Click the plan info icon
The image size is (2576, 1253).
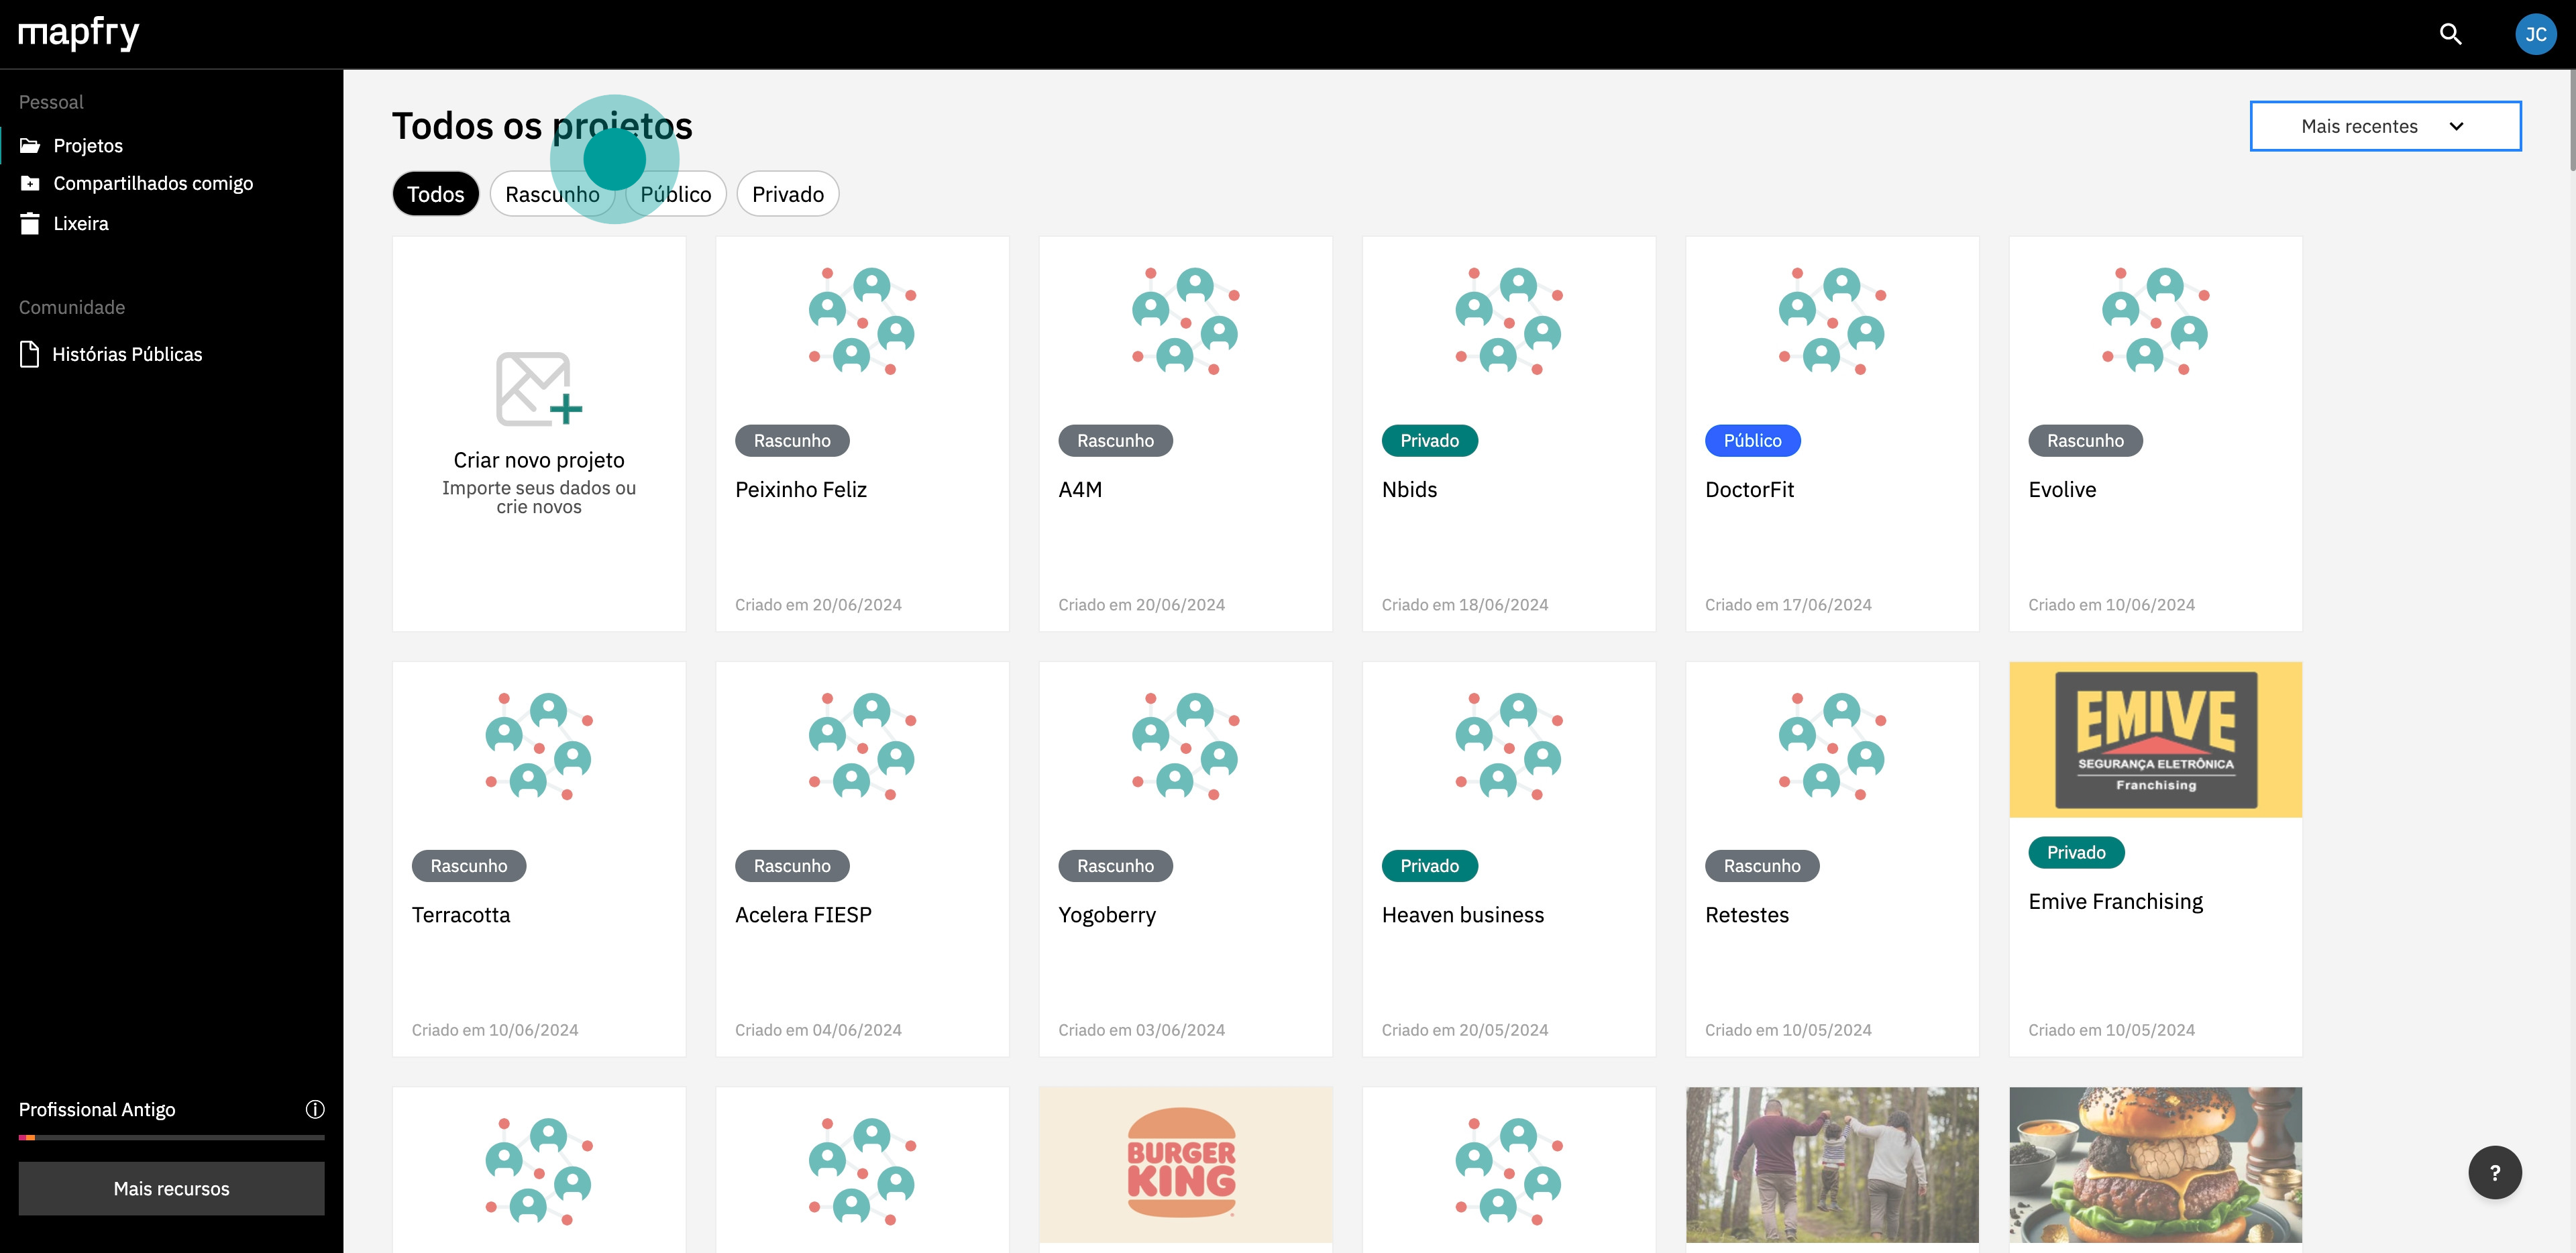[315, 1109]
